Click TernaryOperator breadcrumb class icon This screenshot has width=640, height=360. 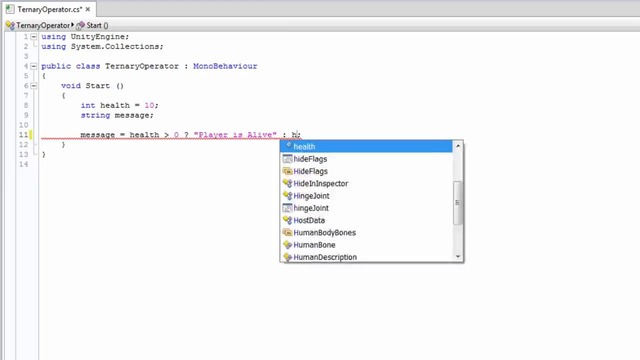point(10,25)
